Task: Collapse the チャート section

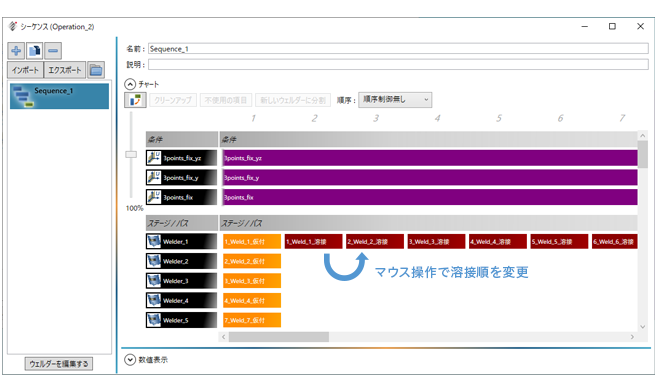Action: pyautogui.click(x=130, y=84)
